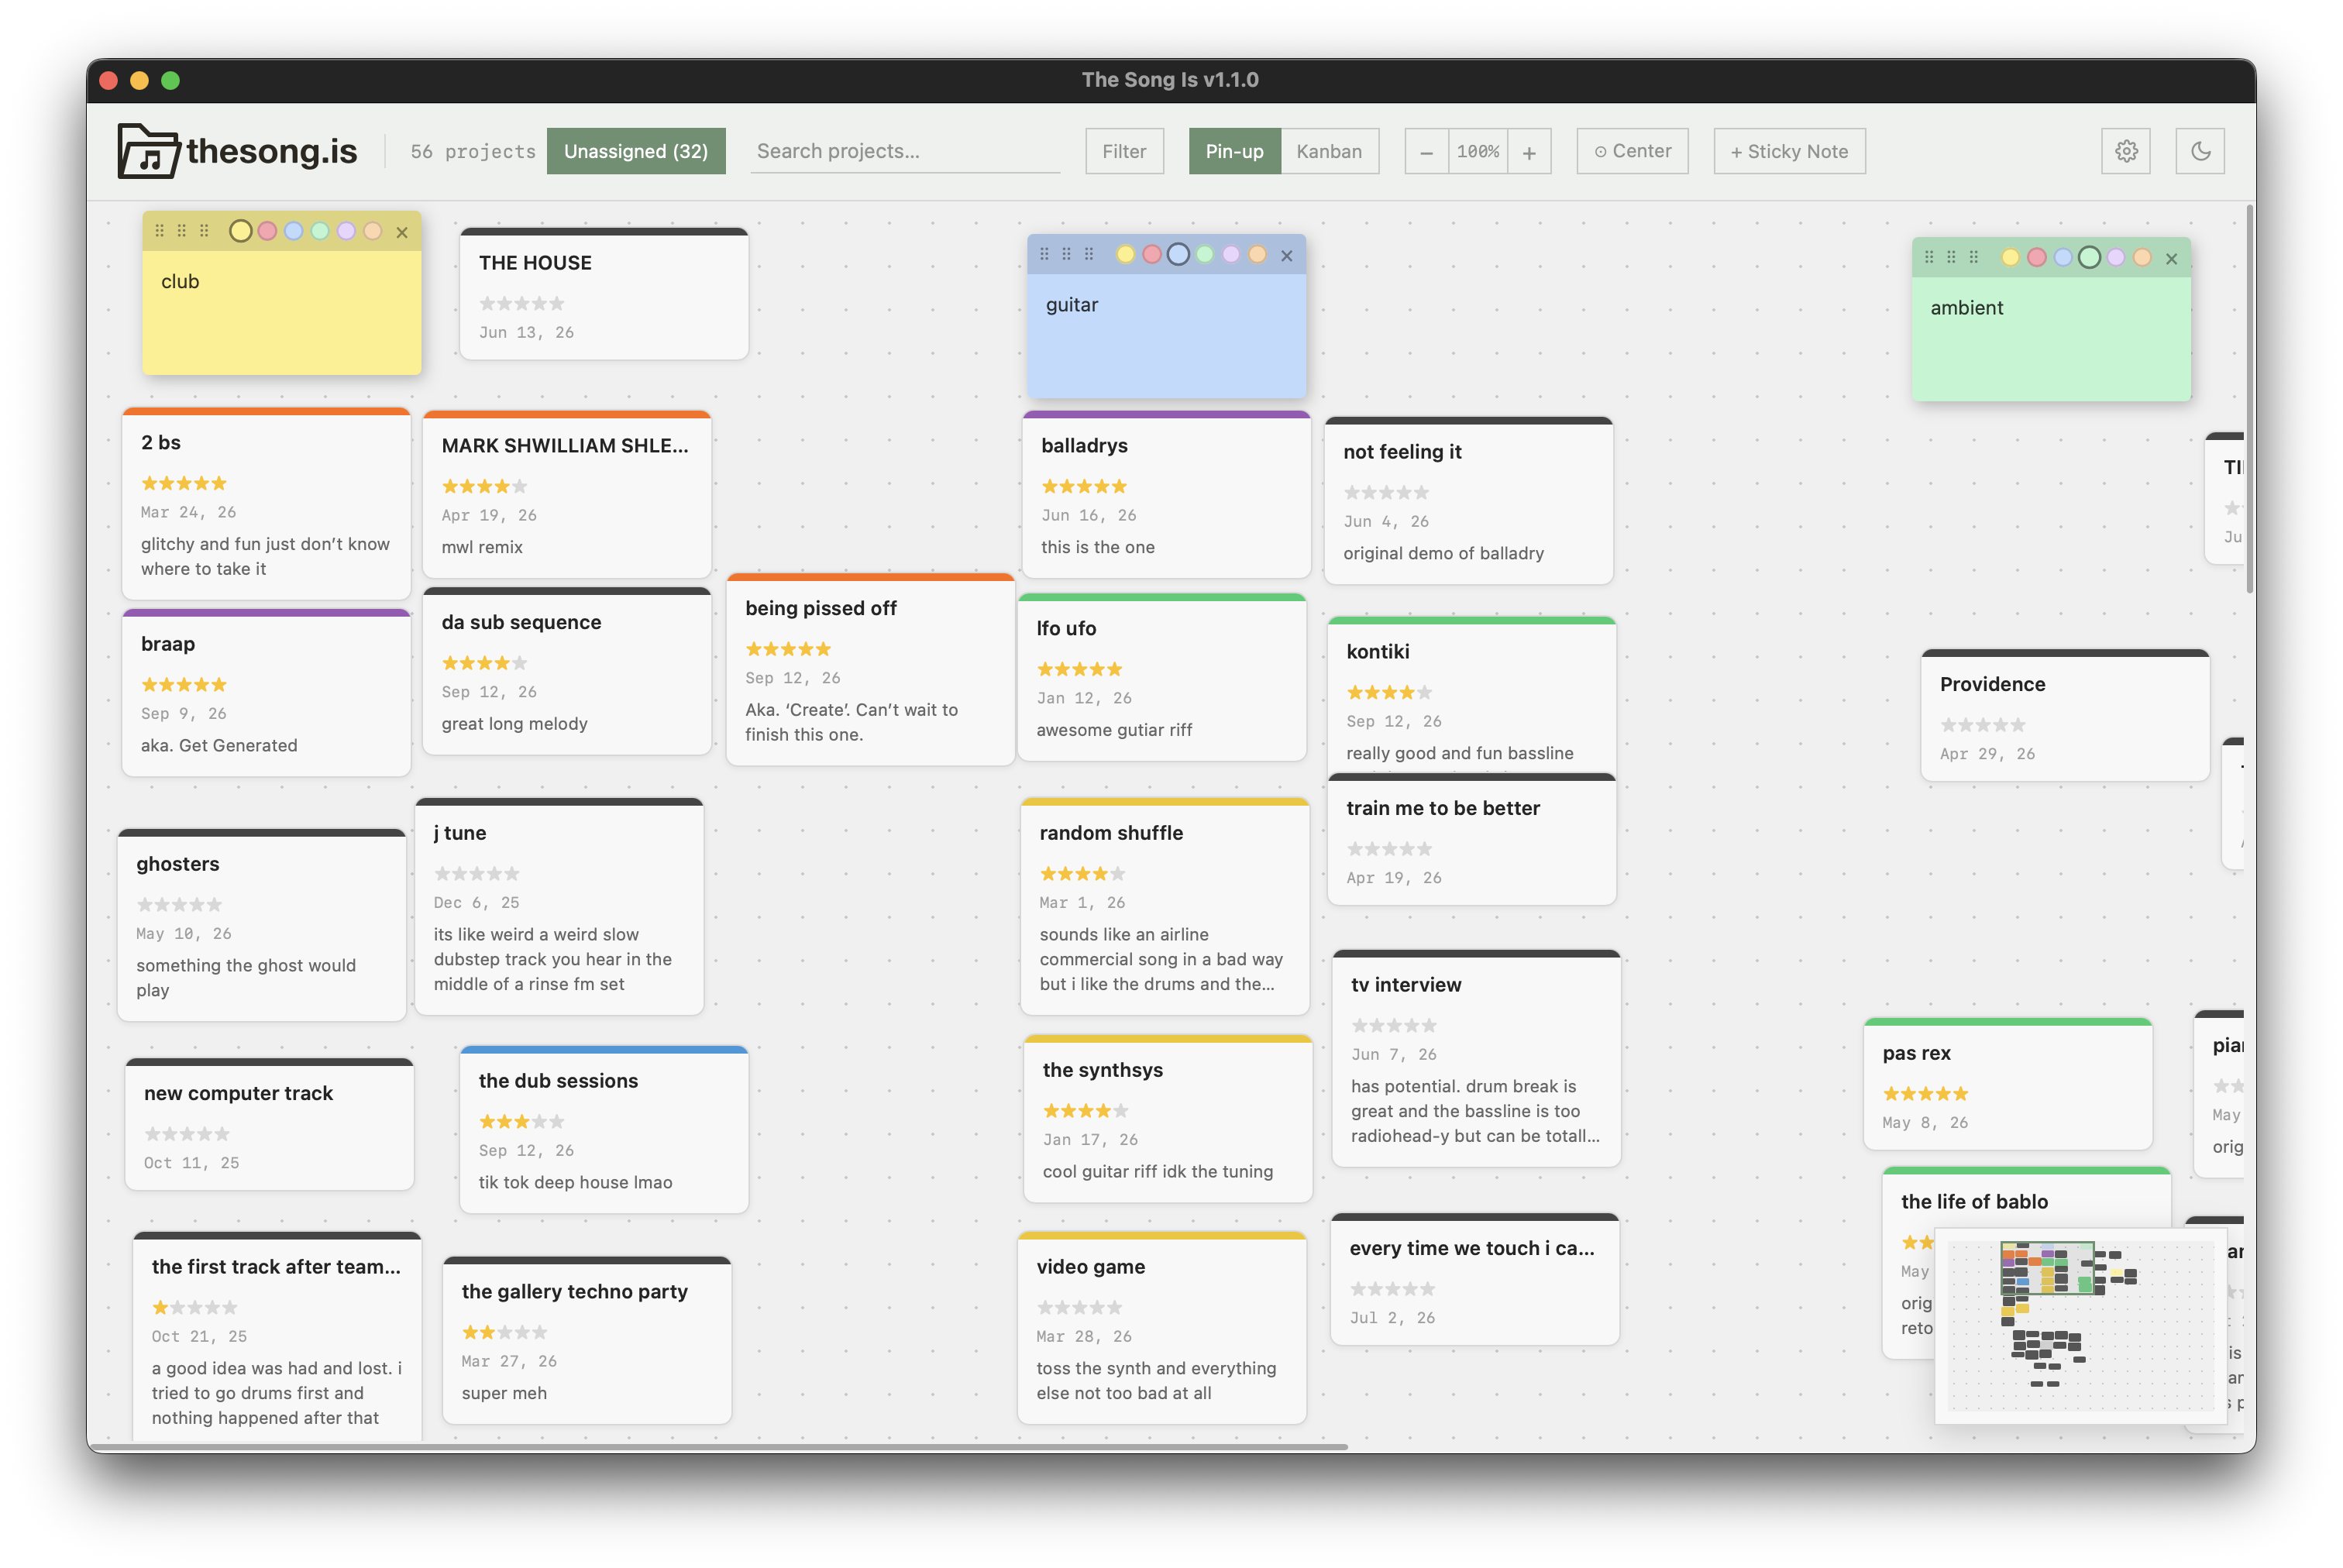Close the guitar sticky note
Viewport: 2343px width, 1568px height.
tap(1287, 256)
